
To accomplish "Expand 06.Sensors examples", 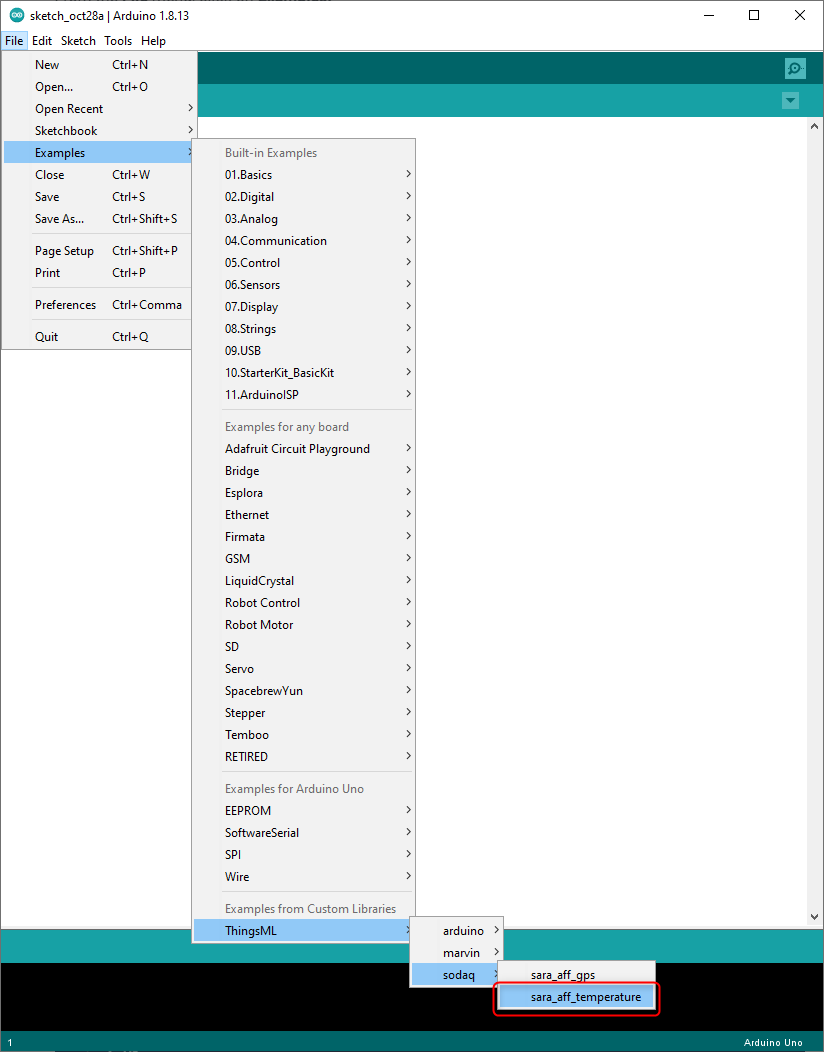I will click(303, 285).
